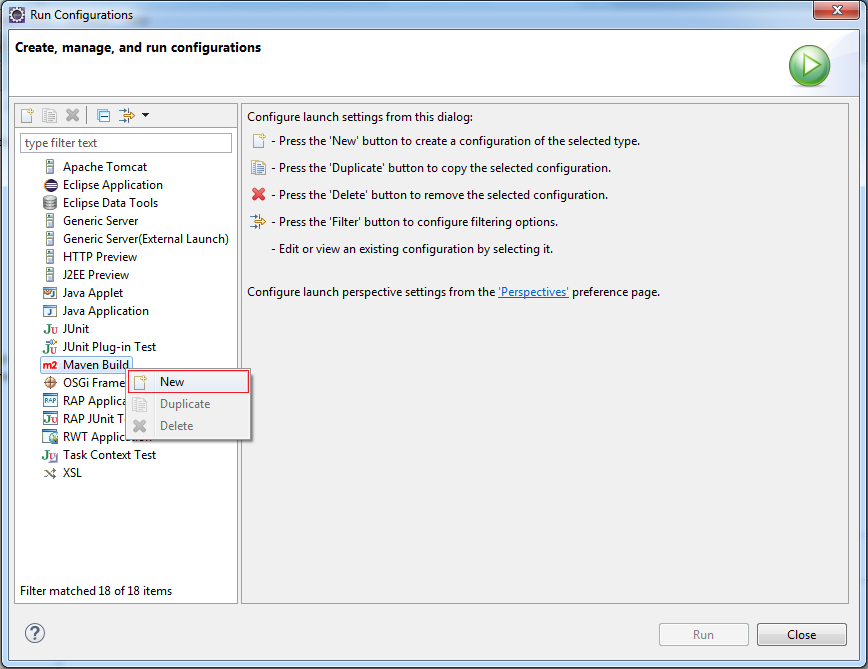The image size is (868, 669).
Task: Select J2EE Preview configuration type
Action: pyautogui.click(x=96, y=274)
